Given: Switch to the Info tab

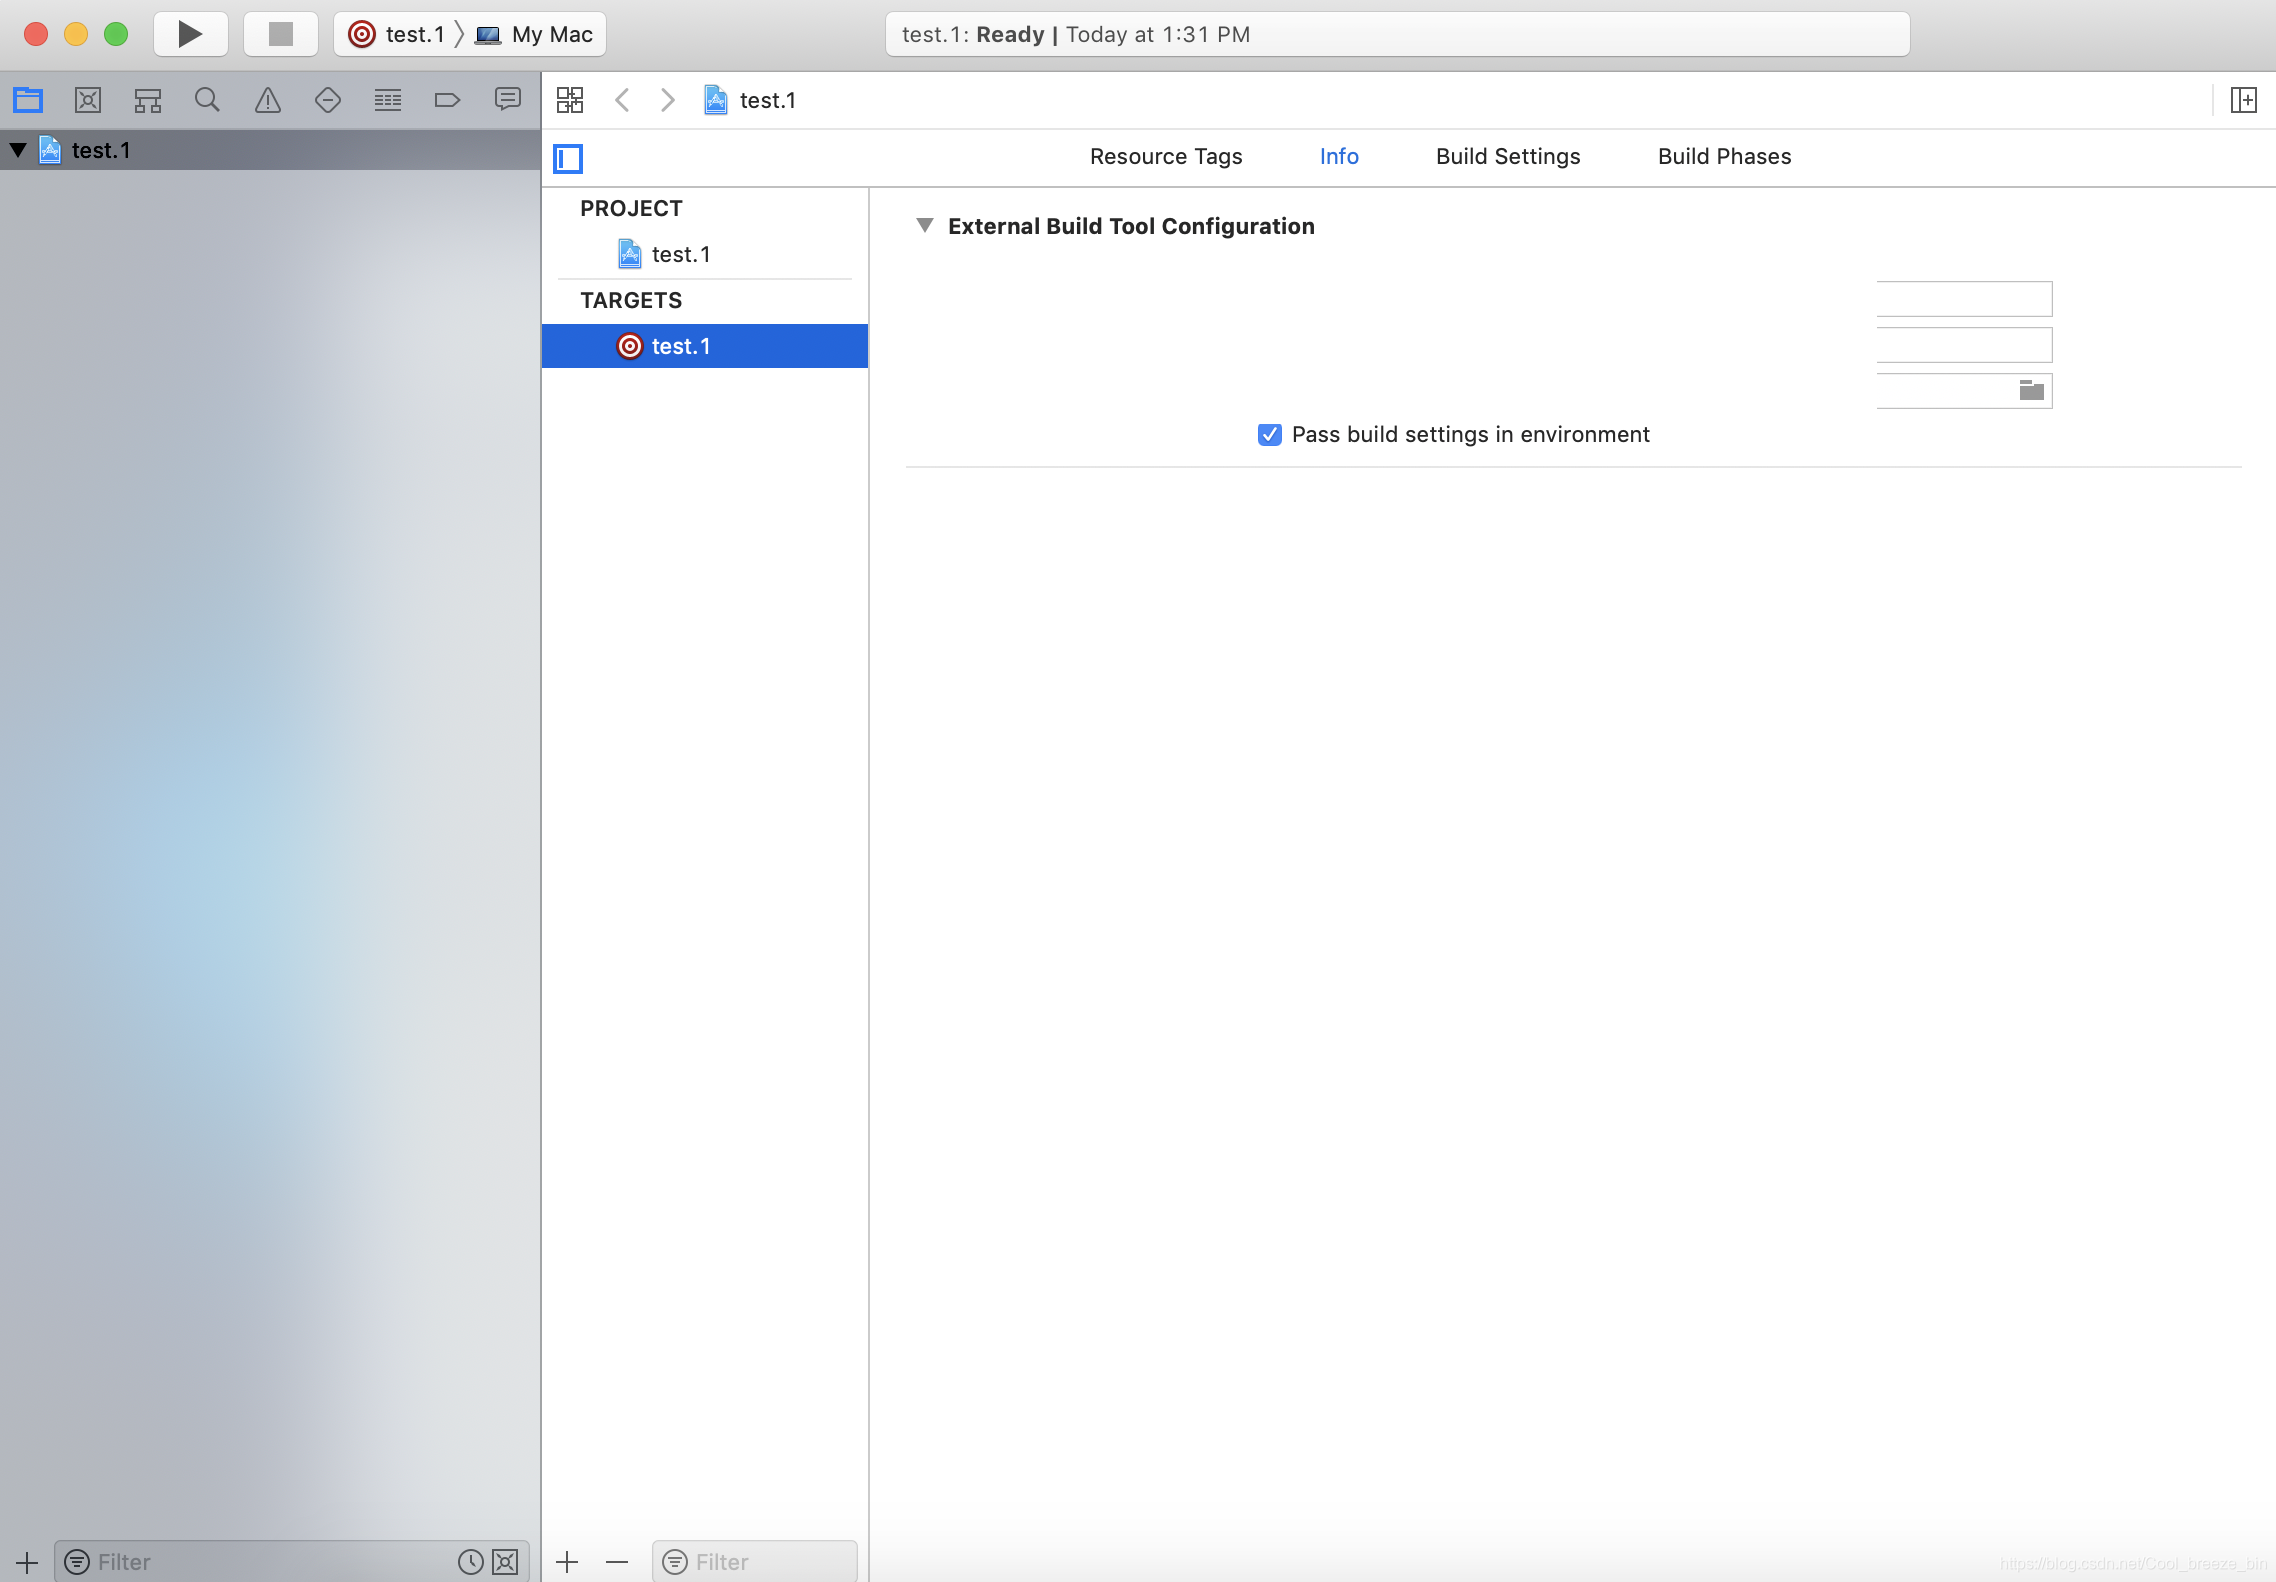Looking at the screenshot, I should pos(1339,156).
